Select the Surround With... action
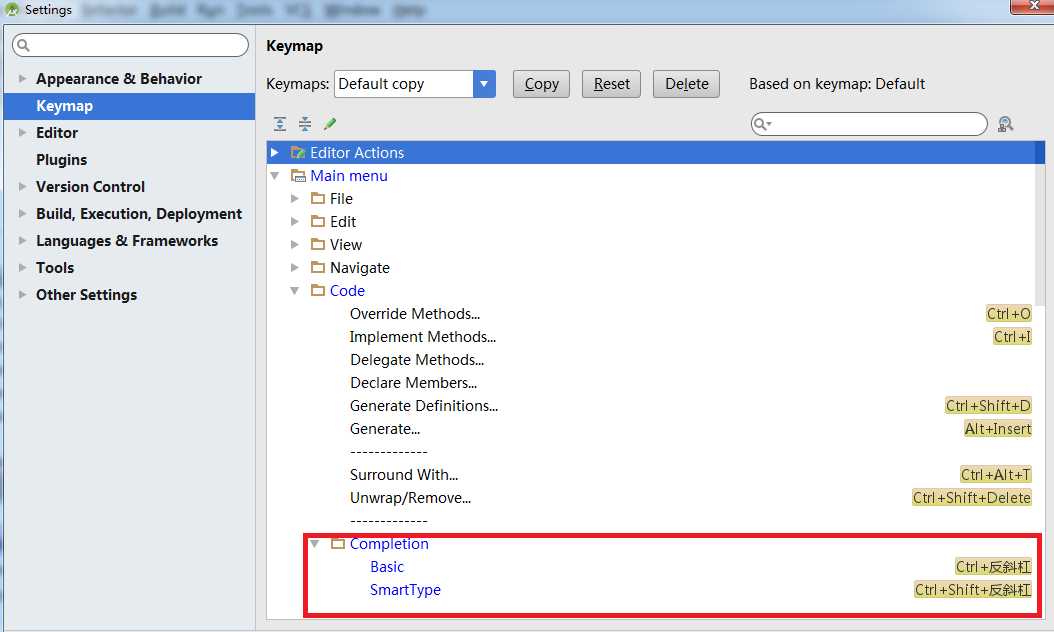Screen dimensions: 1054x632 pos(403,475)
